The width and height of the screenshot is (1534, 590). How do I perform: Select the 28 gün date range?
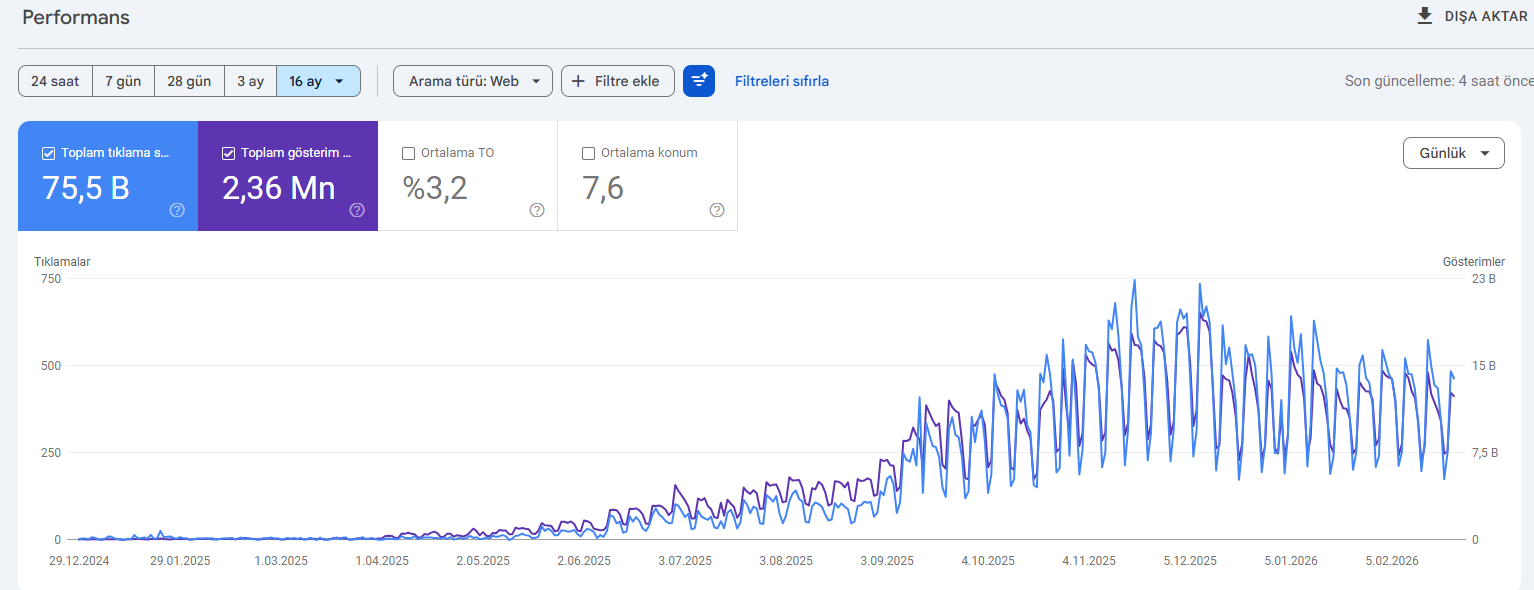tap(189, 81)
